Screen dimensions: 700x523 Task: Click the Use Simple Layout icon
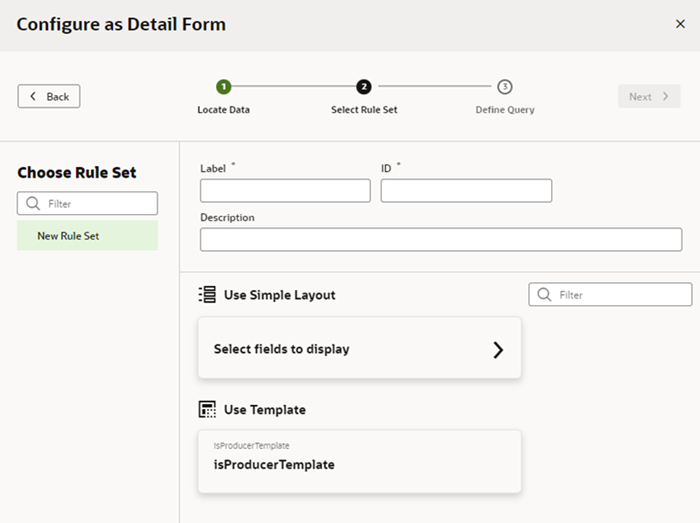207,295
